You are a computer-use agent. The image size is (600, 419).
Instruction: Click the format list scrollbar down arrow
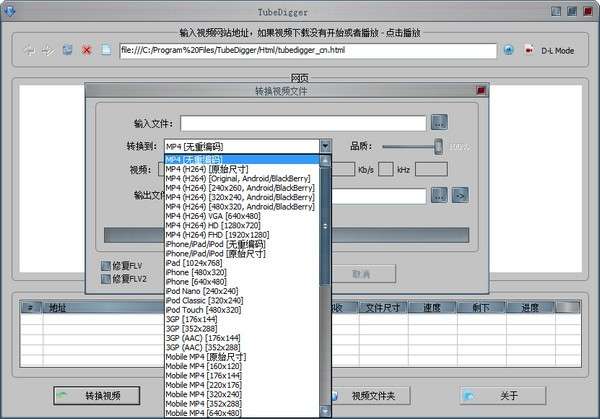[325, 411]
